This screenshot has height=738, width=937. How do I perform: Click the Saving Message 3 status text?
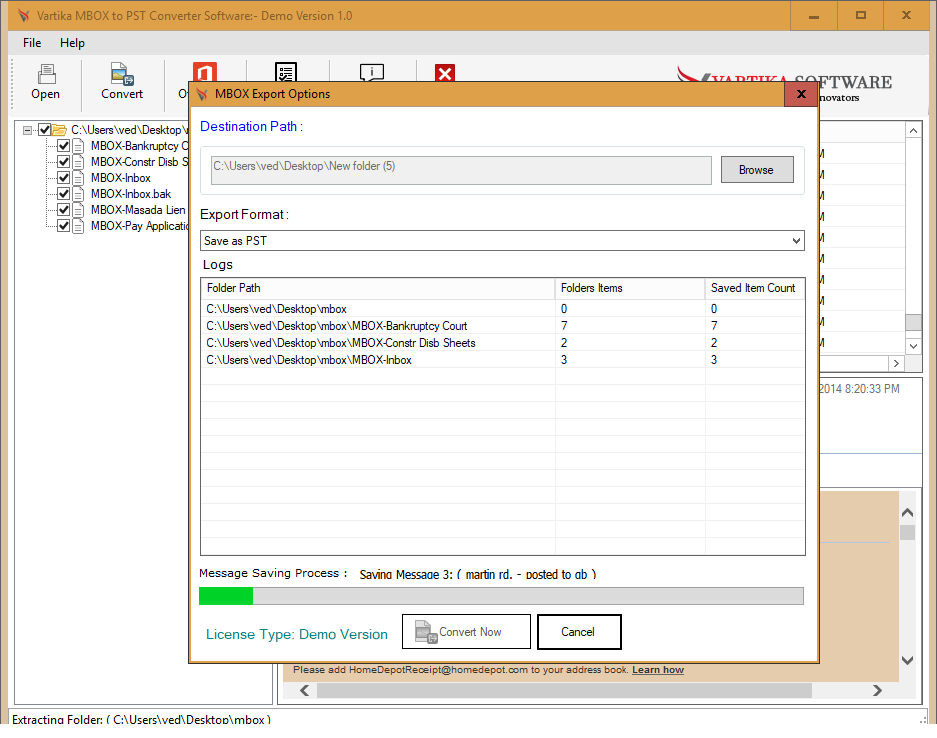(478, 574)
